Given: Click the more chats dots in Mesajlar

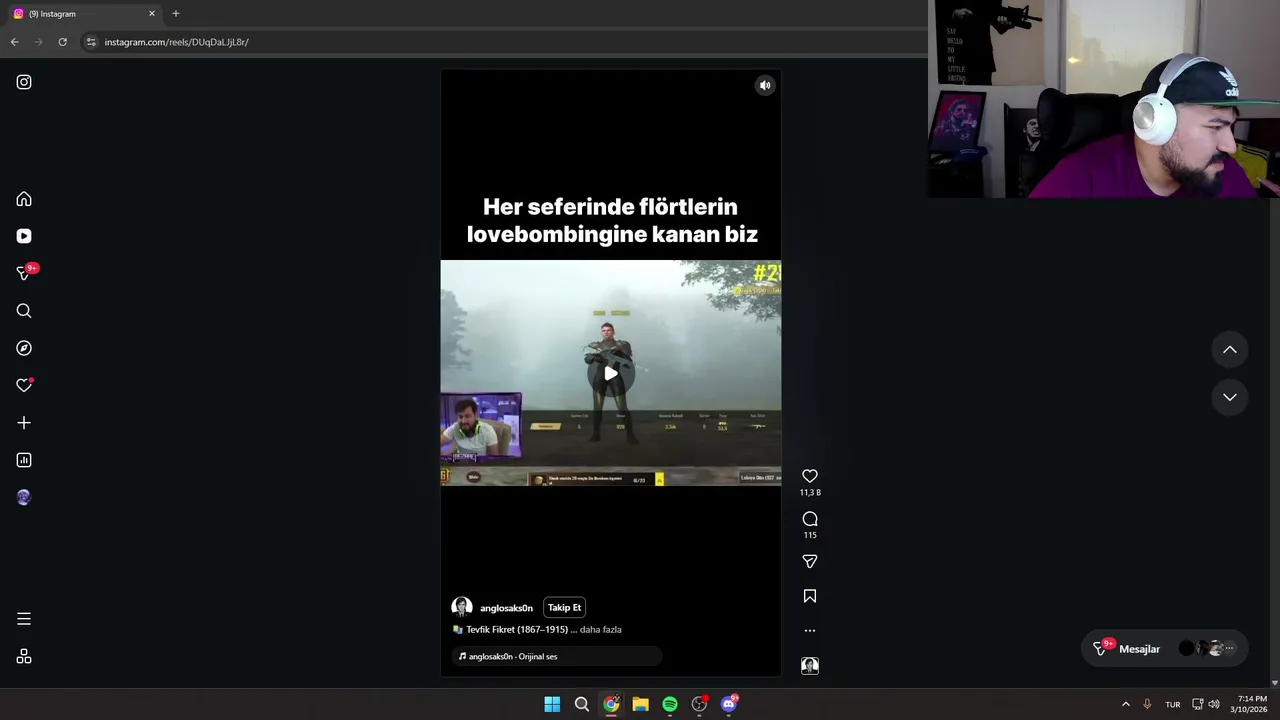Looking at the screenshot, I should pos(1230,649).
